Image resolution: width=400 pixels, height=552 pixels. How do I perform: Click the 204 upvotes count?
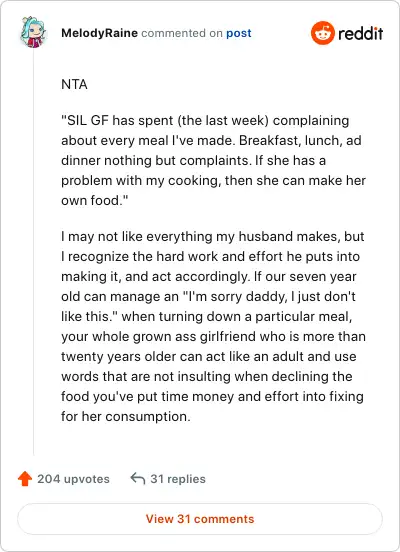click(74, 479)
